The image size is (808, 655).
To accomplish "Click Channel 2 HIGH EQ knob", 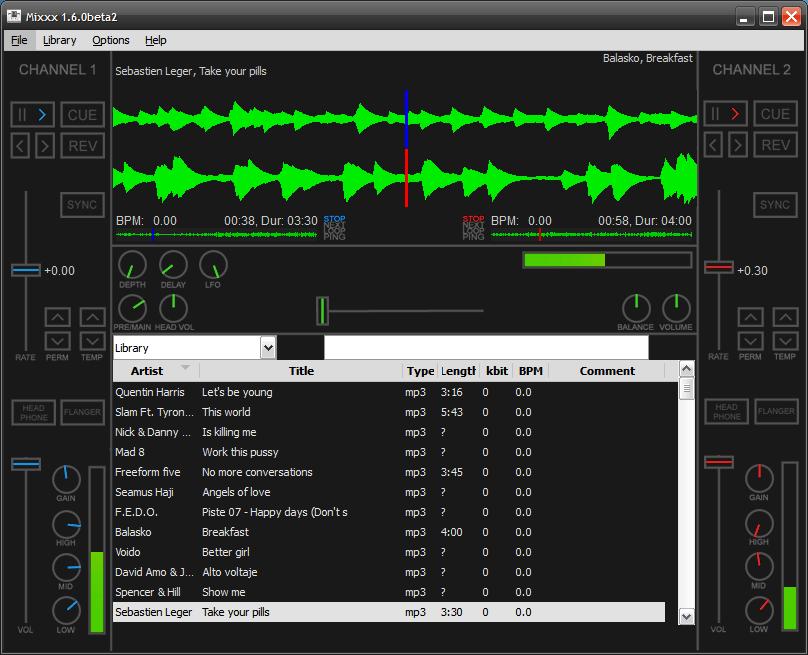I will coord(760,524).
